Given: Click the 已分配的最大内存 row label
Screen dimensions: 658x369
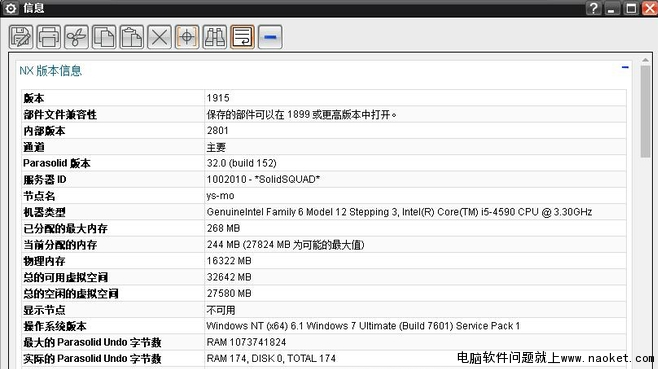Looking at the screenshot, I should point(65,228).
